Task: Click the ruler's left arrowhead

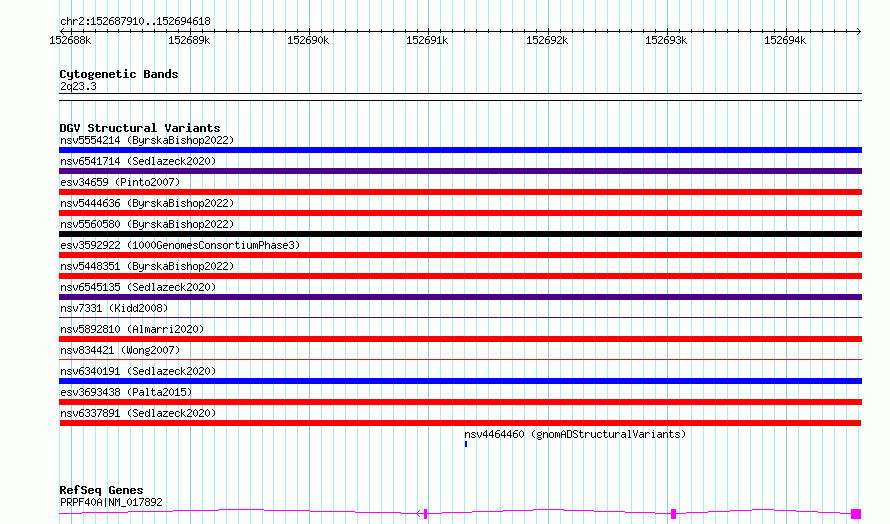Action: click(62, 31)
